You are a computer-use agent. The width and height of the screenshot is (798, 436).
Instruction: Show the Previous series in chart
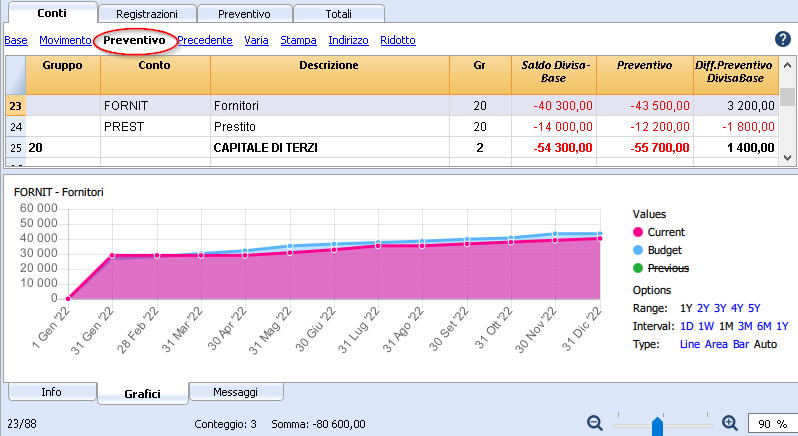click(638, 268)
